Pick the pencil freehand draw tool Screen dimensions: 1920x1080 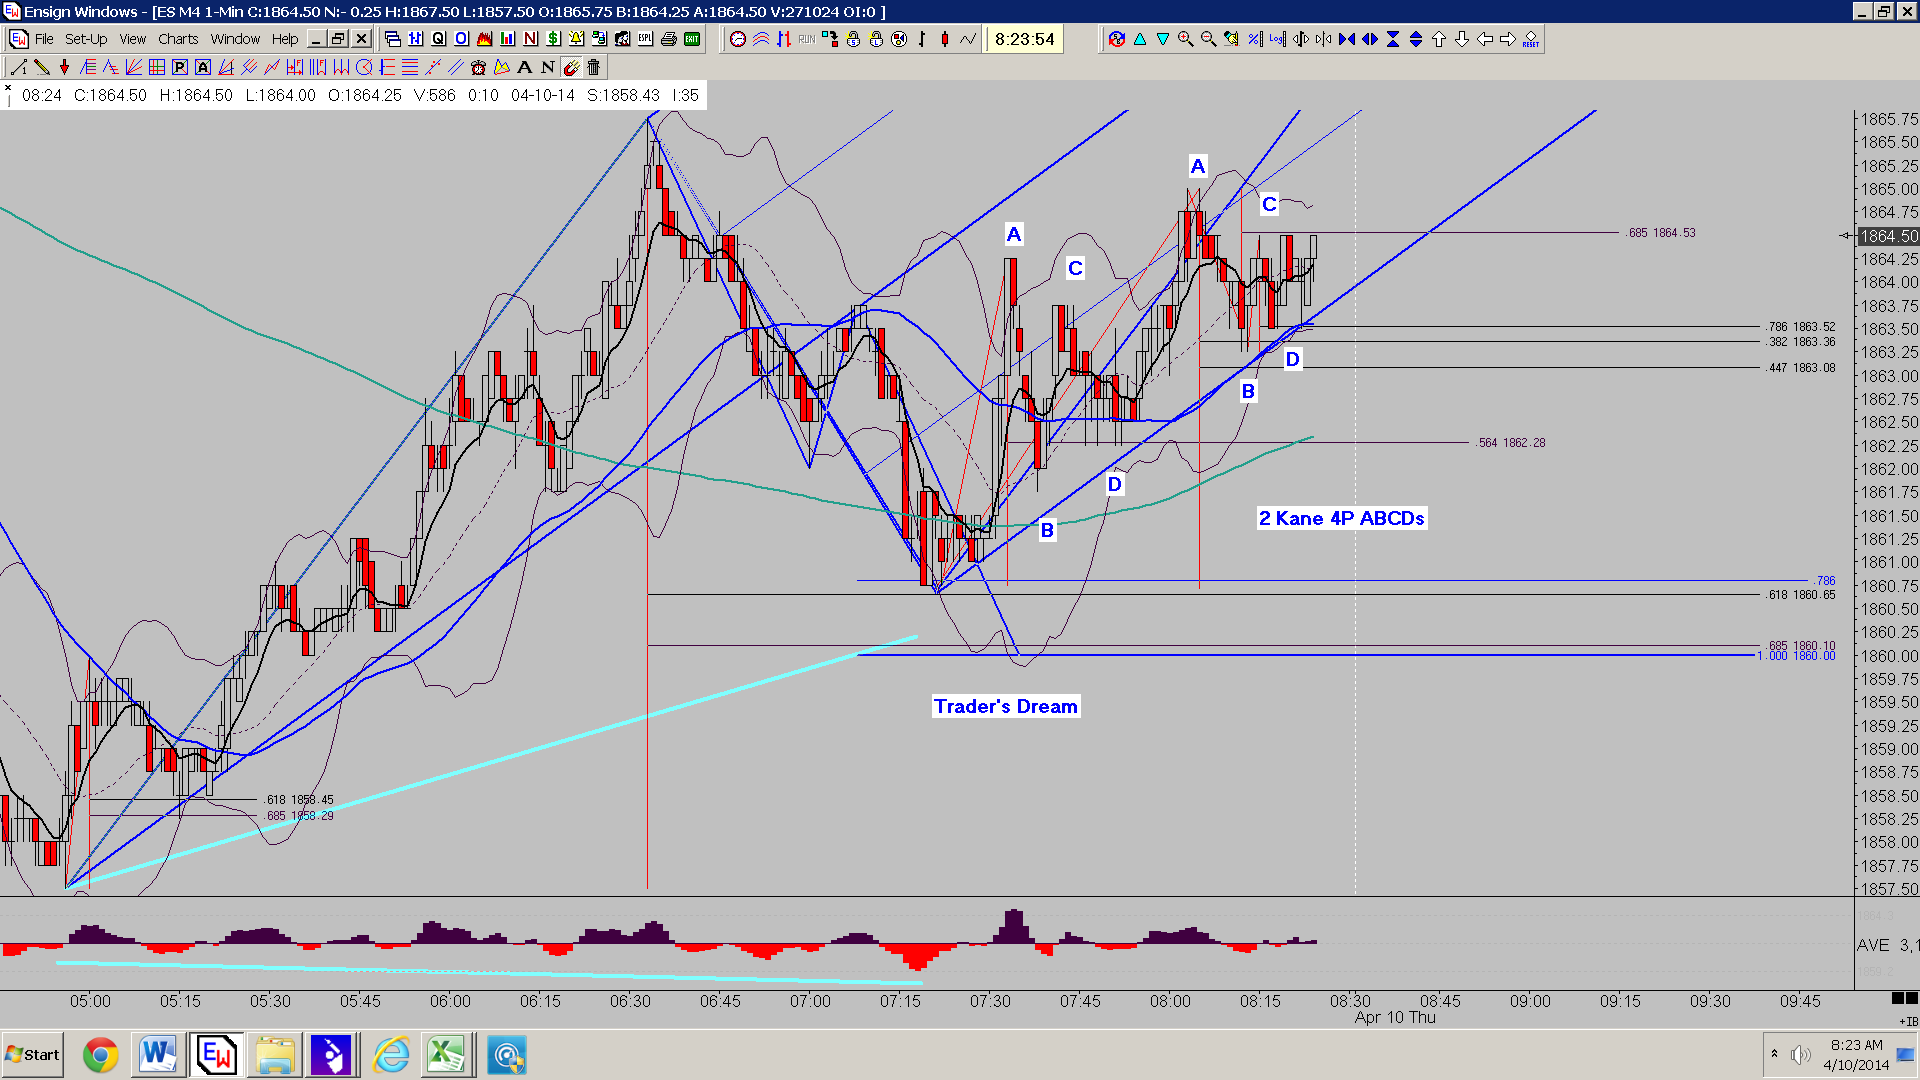click(42, 67)
